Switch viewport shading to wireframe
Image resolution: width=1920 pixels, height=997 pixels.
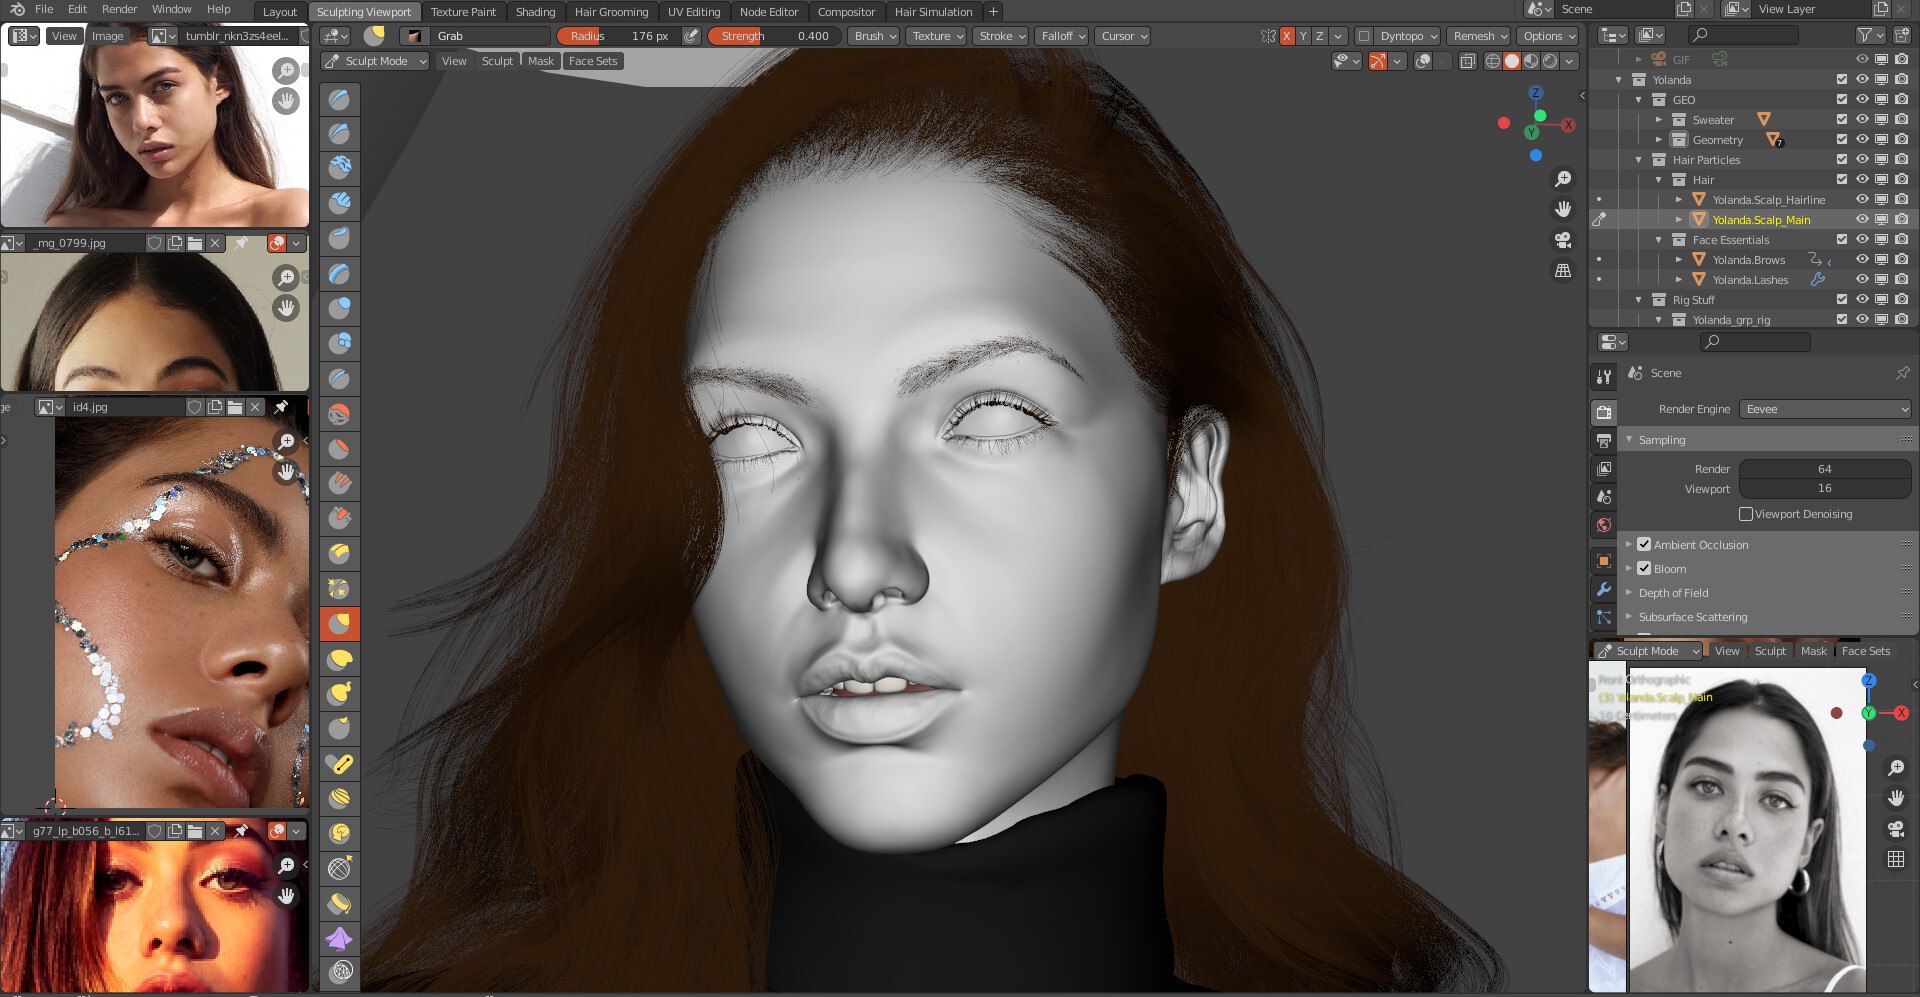pos(1492,61)
